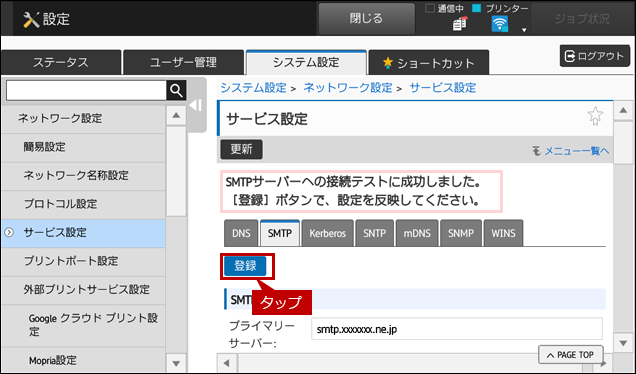Click ネットワーク設定 breadcrumb link
The width and height of the screenshot is (636, 374).
click(x=348, y=88)
